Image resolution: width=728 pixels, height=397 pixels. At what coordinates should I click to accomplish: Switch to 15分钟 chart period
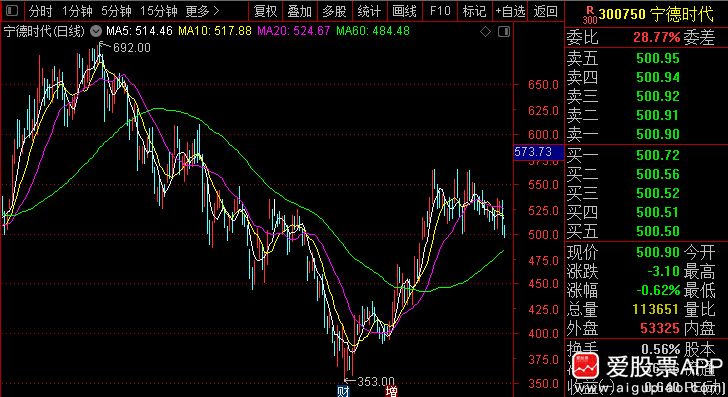coord(158,11)
